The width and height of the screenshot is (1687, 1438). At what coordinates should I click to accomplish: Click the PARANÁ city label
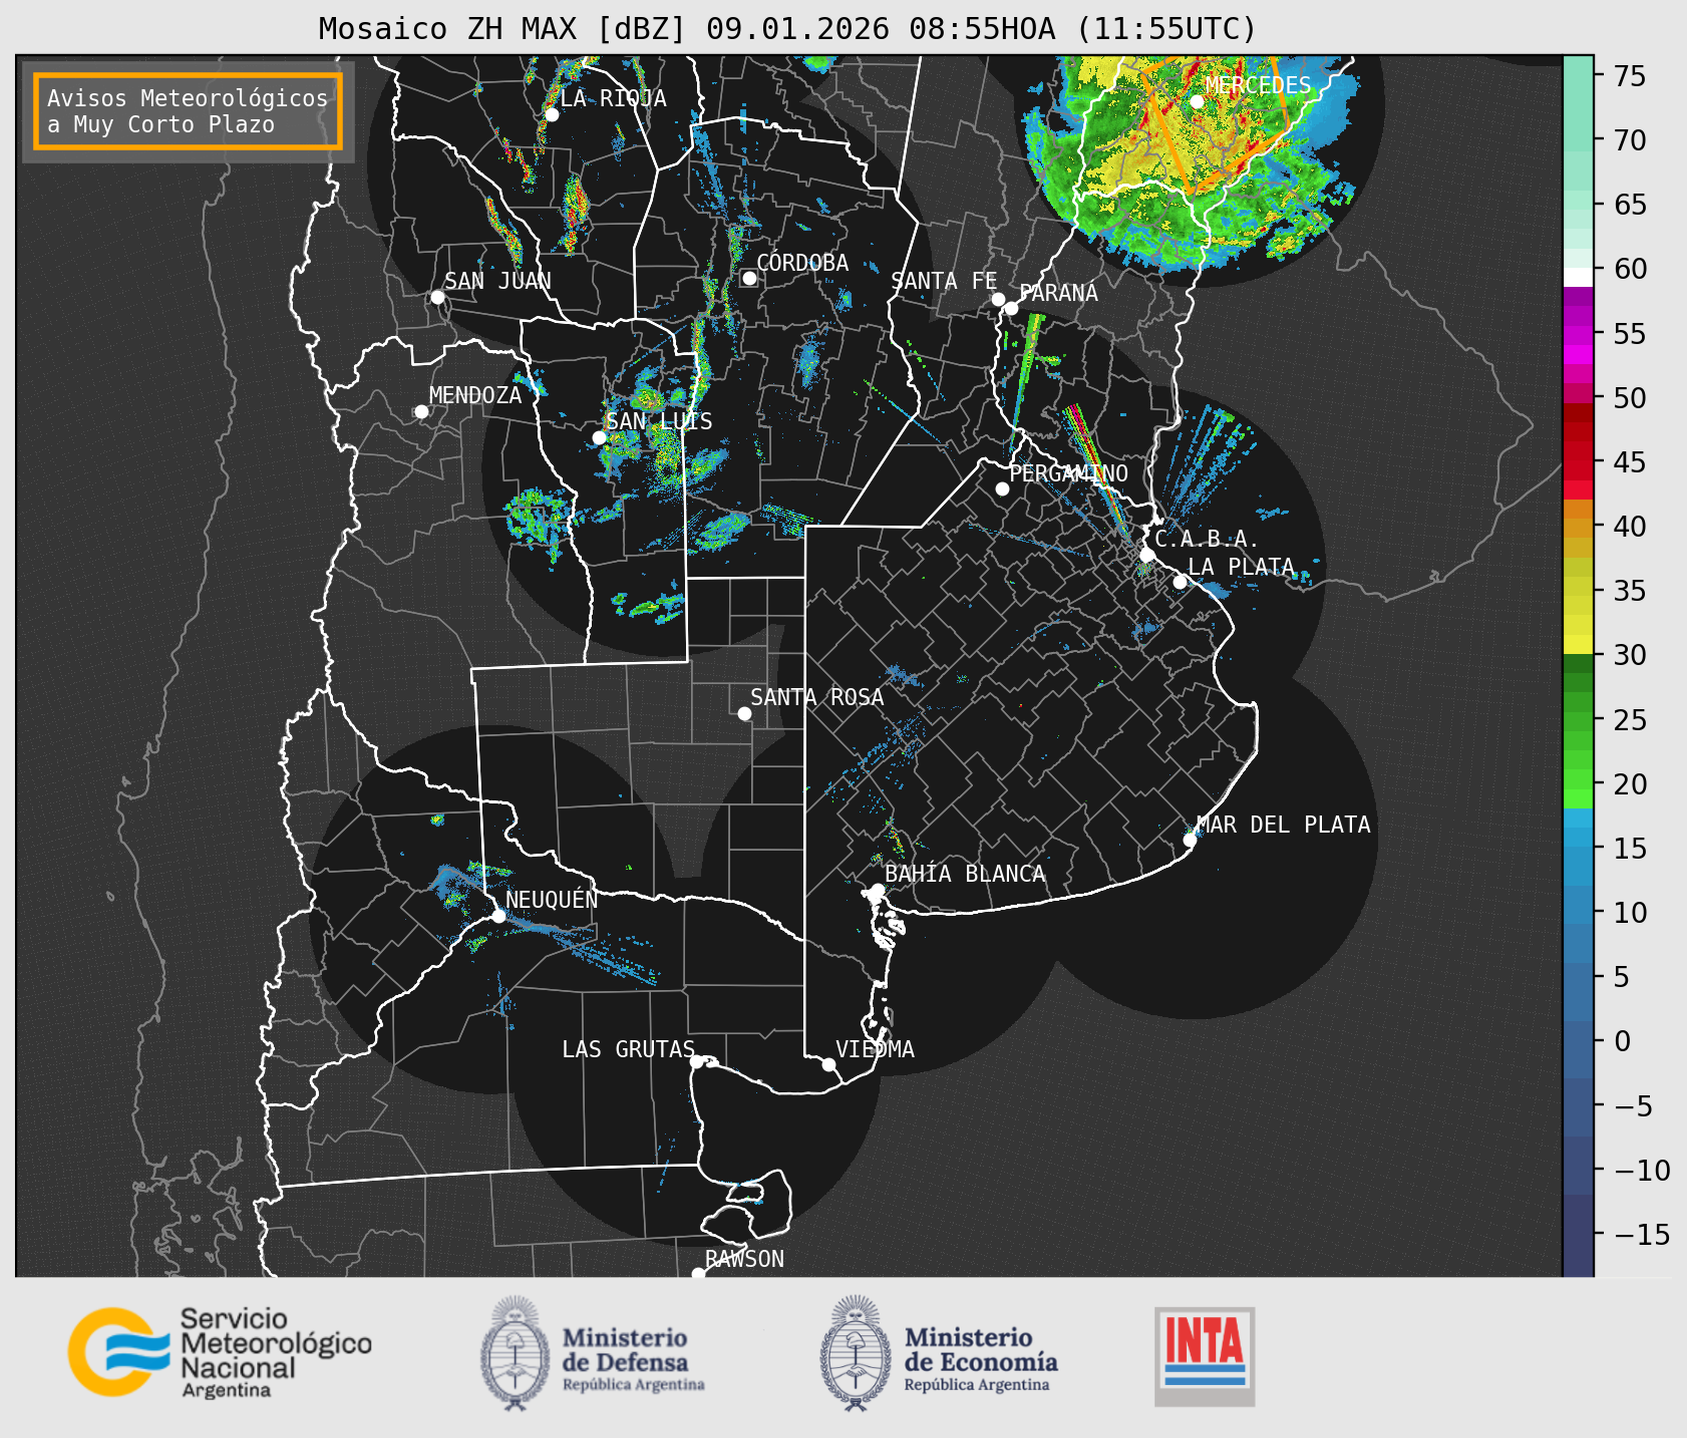1059,293
